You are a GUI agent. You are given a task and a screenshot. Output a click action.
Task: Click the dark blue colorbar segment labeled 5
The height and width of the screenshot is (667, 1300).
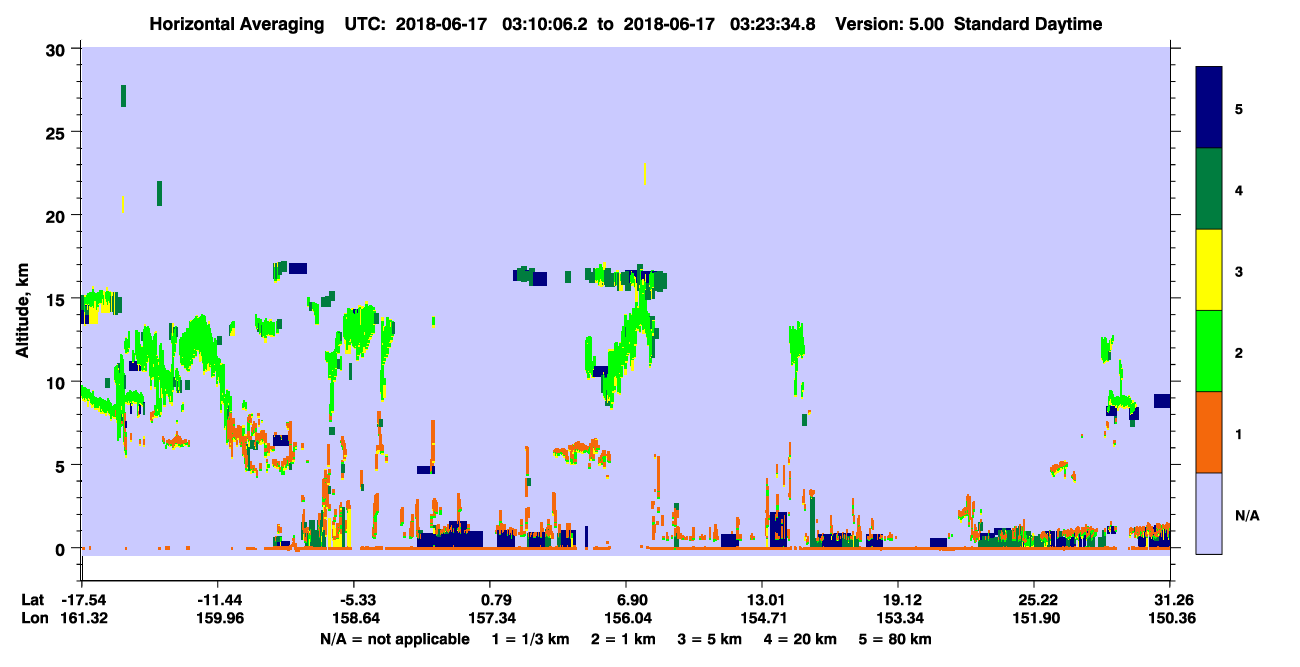(x=1209, y=108)
